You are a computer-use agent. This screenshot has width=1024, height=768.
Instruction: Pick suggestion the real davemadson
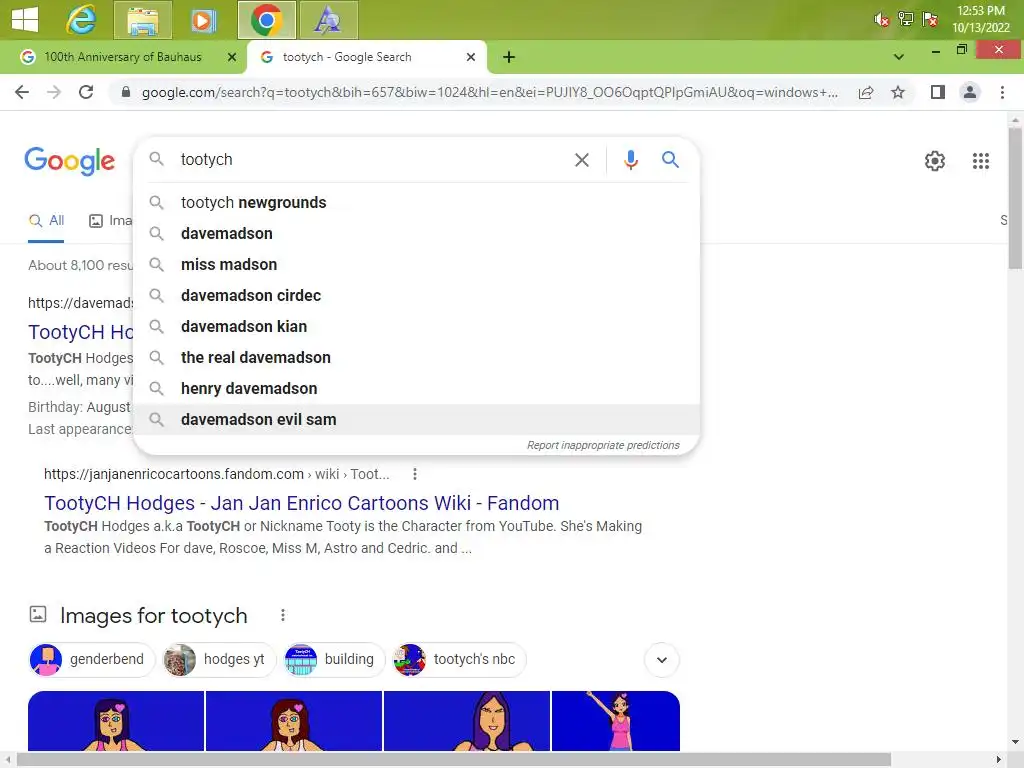[x=416, y=357]
